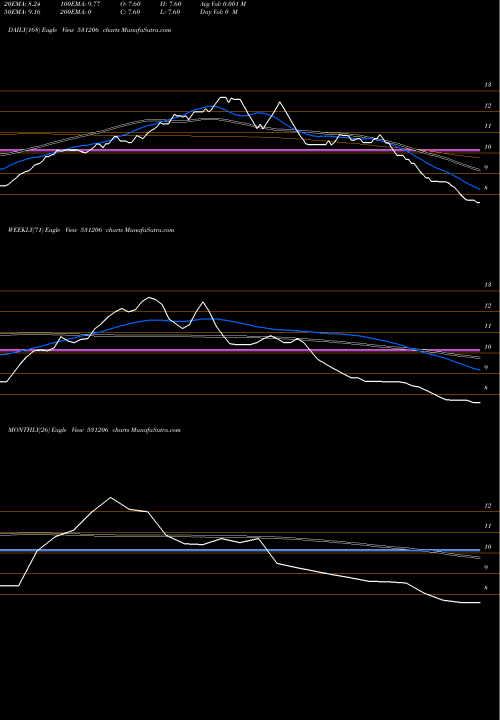The image size is (500, 720).
Task: Click axis label 9 on daily chart
Action: (x=486, y=168)
